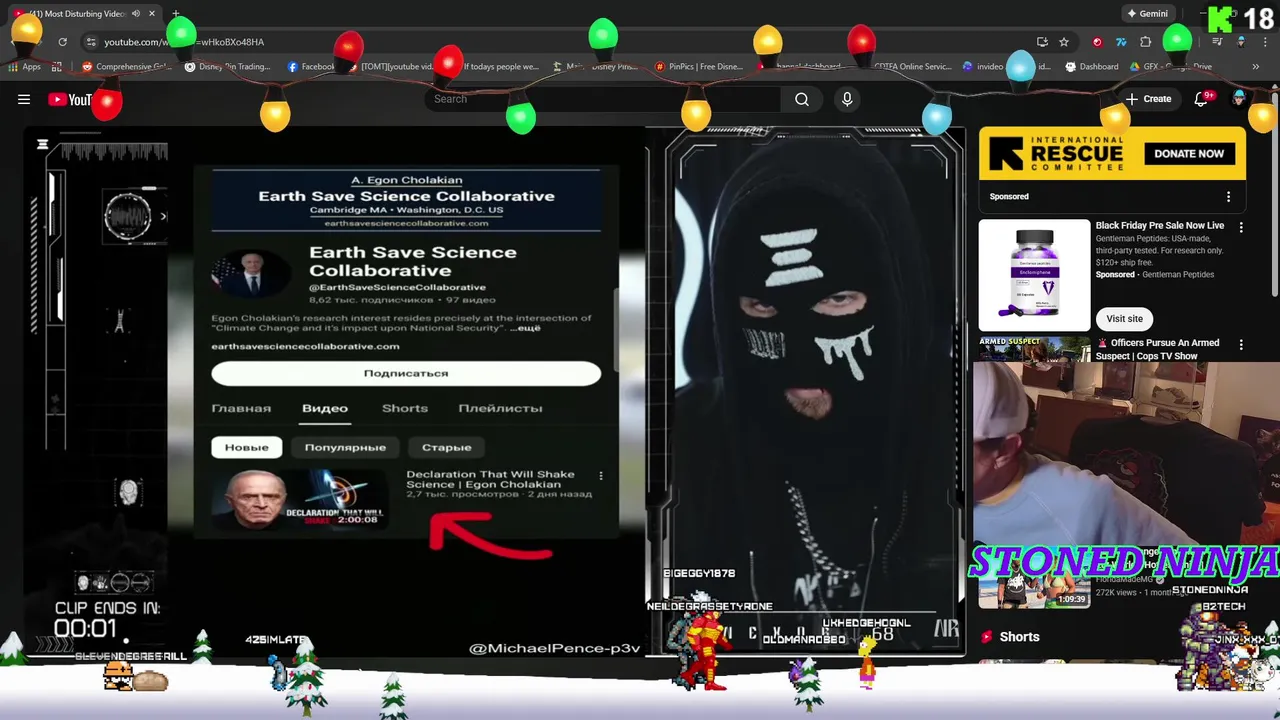Viewport: 1280px width, 720px height.
Task: Reload the current YouTube page
Action: click(62, 42)
